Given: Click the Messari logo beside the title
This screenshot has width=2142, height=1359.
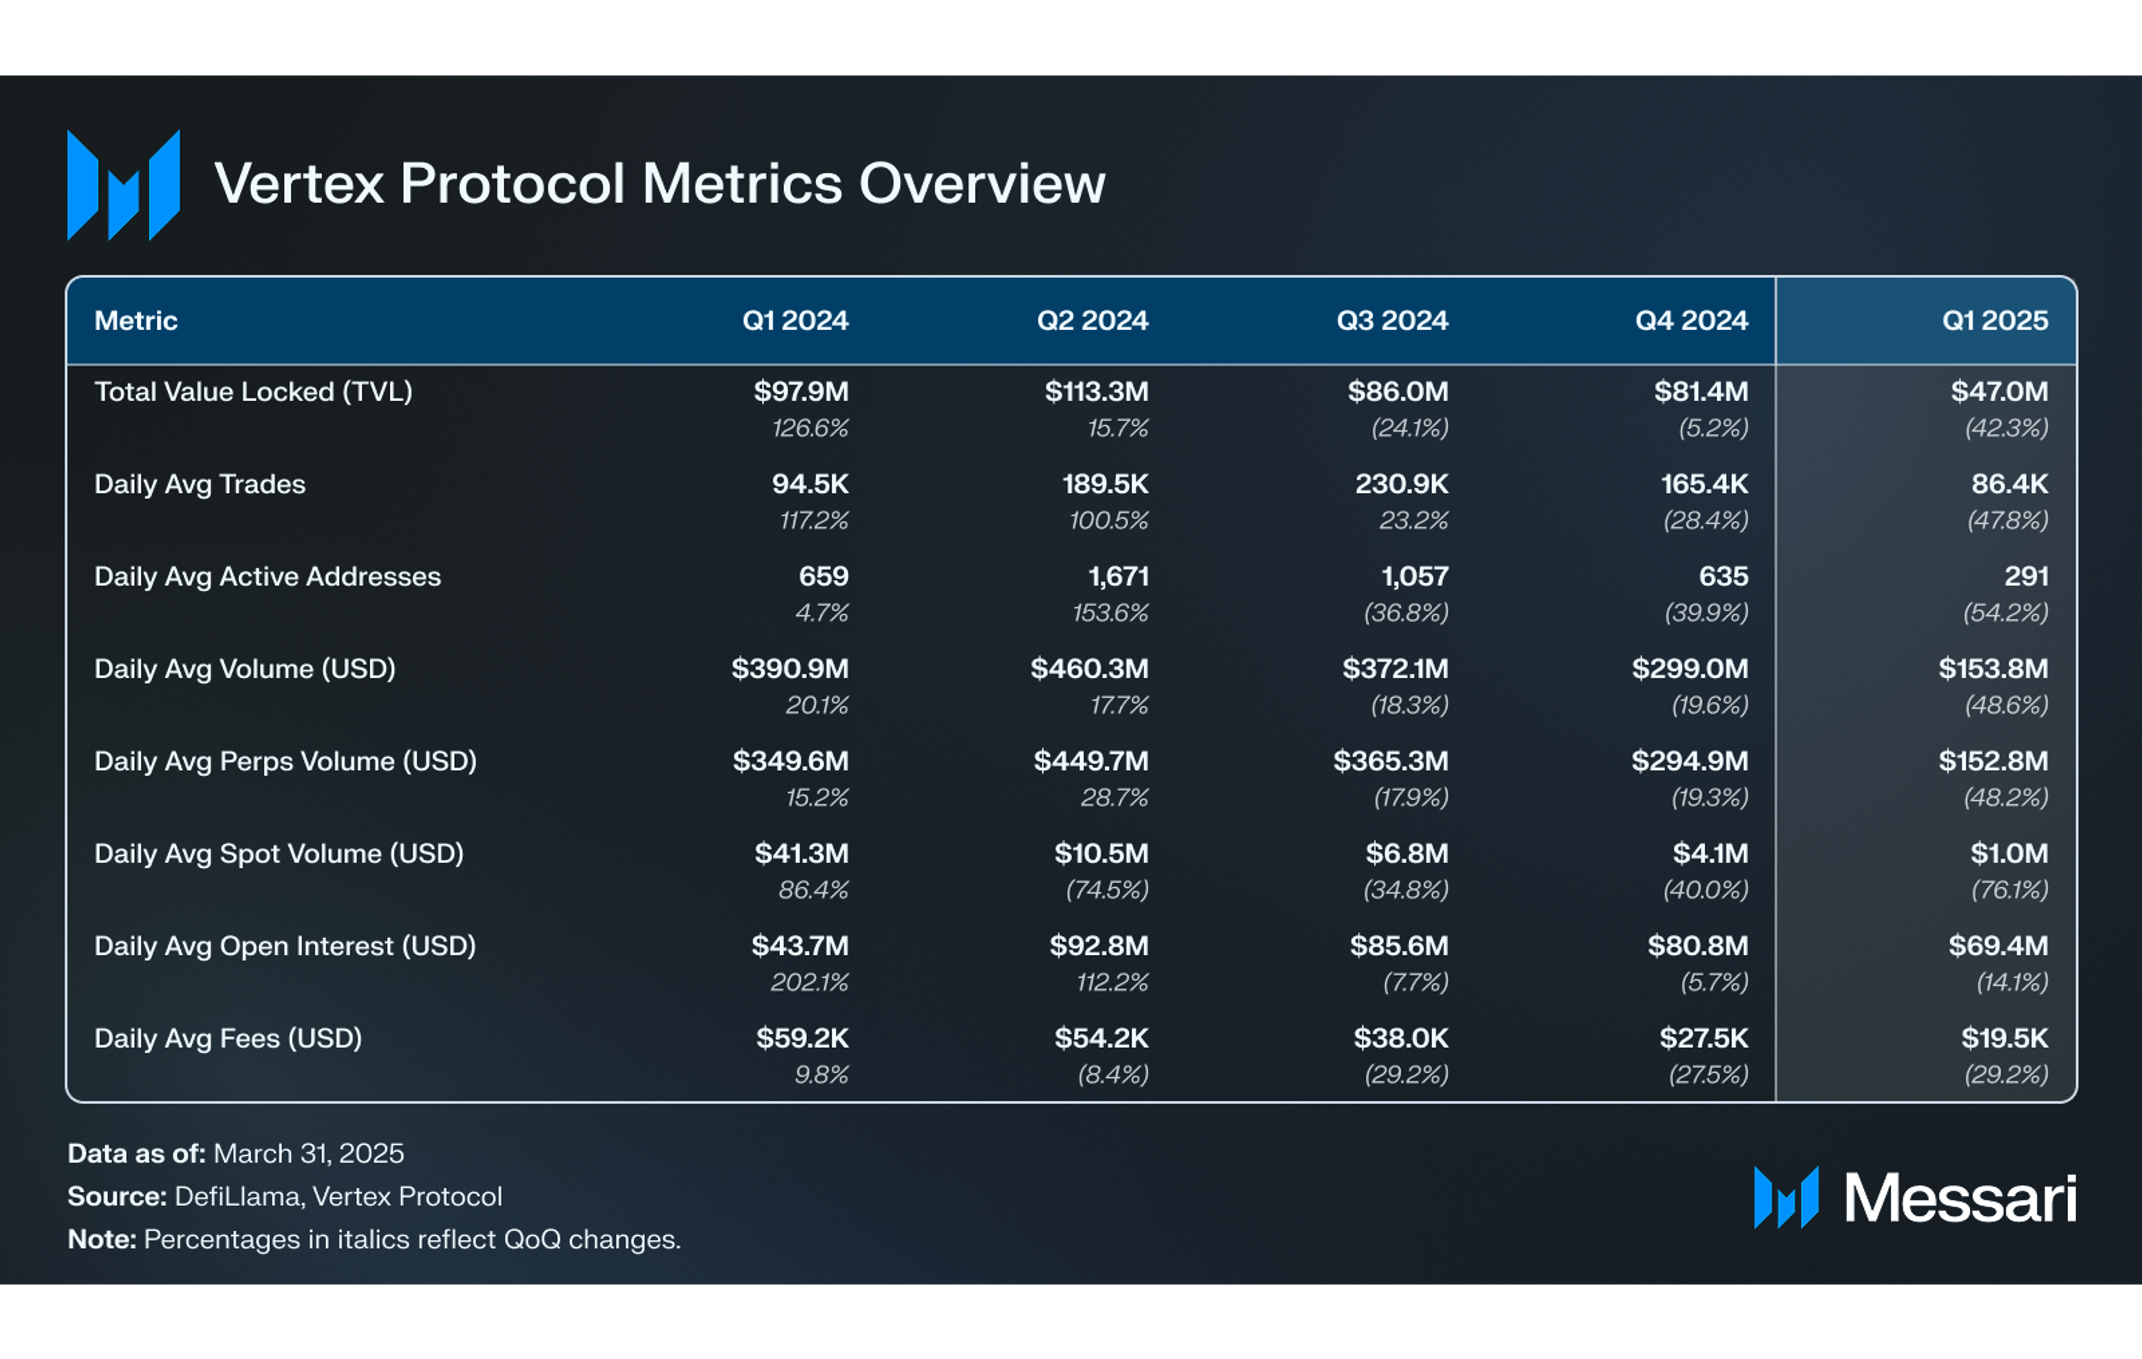Looking at the screenshot, I should [x=123, y=185].
